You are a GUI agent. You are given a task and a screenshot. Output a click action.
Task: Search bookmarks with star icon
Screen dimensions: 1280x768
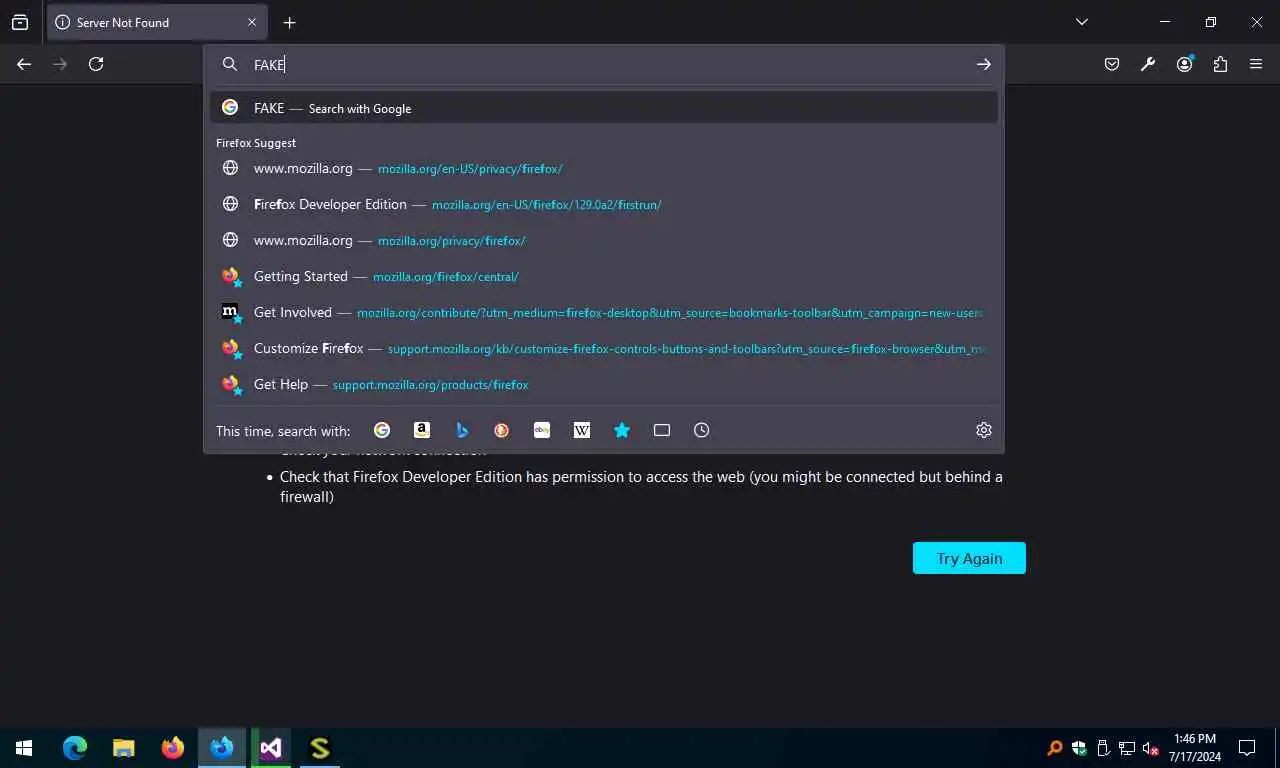click(622, 430)
